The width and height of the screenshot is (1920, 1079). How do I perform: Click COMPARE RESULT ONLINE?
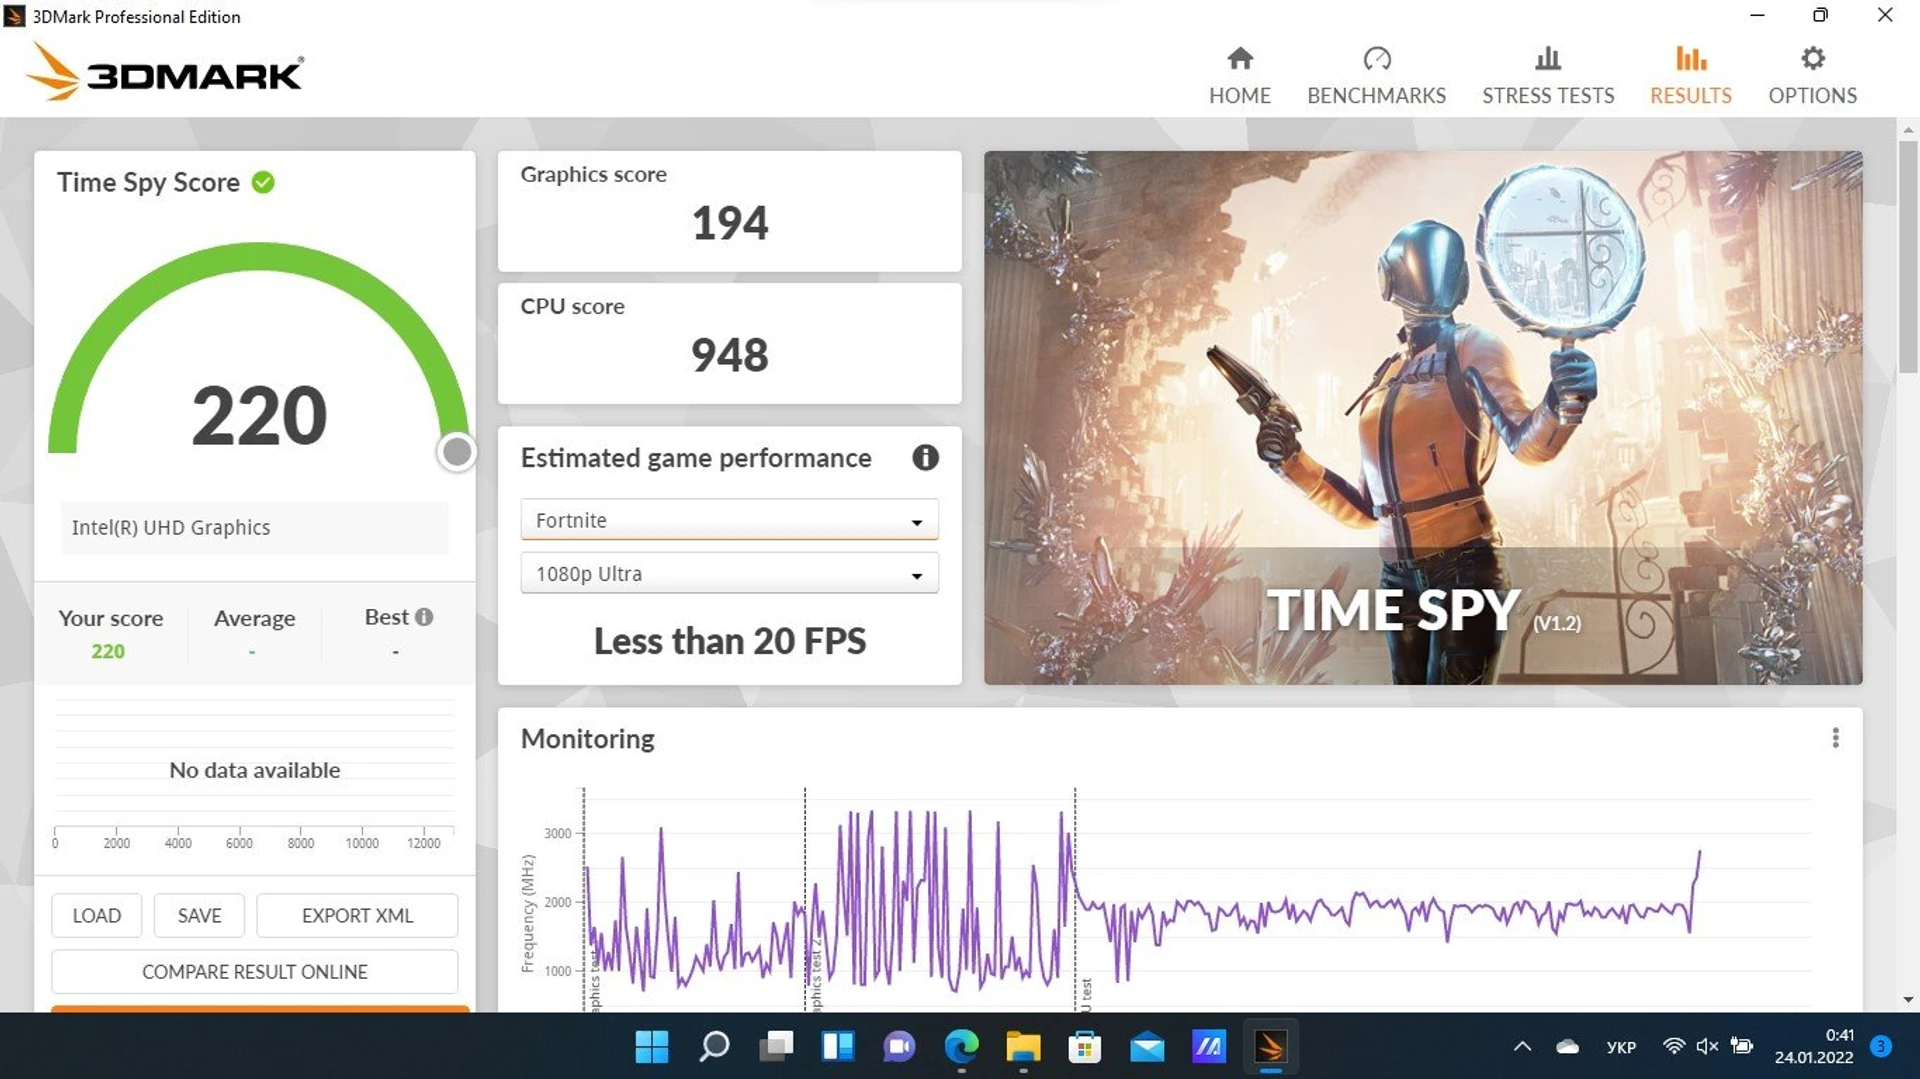click(x=254, y=971)
